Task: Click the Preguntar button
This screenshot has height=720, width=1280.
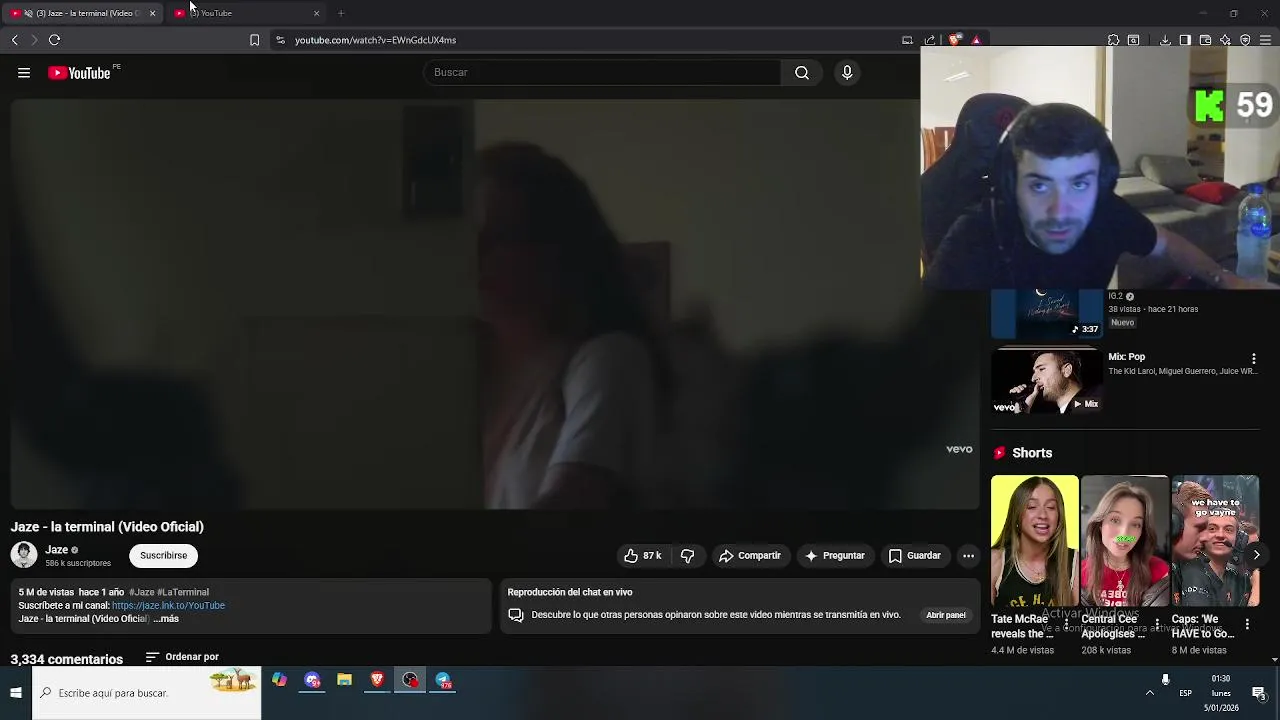Action: [835, 555]
